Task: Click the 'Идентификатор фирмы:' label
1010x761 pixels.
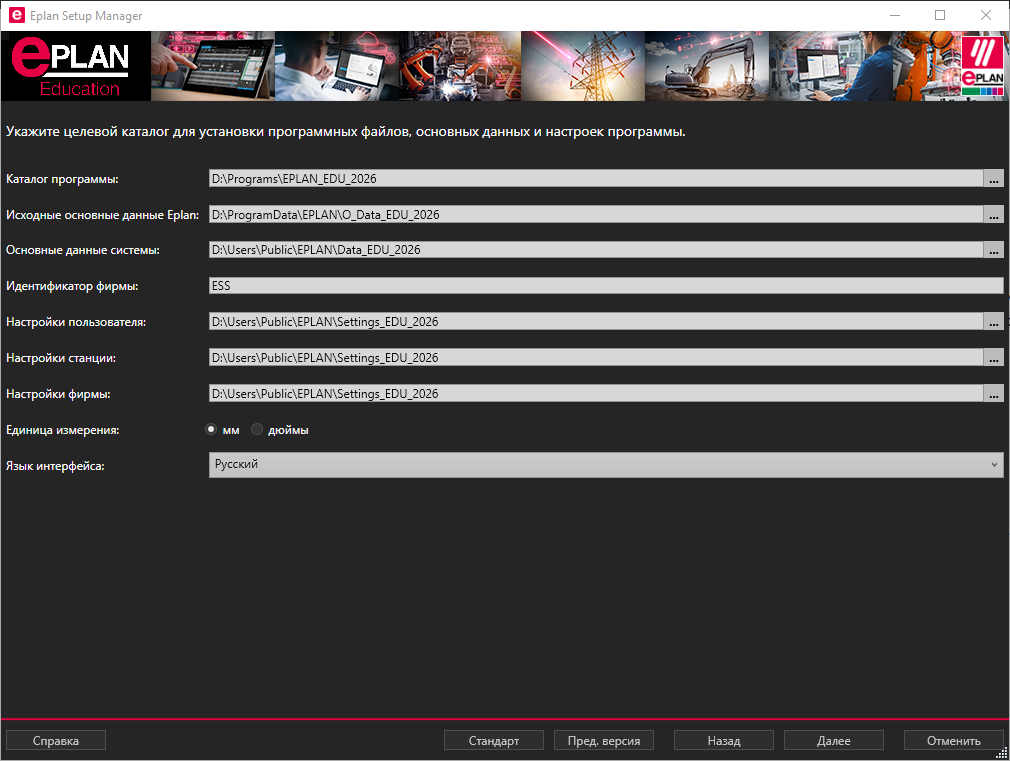Action: 72,286
